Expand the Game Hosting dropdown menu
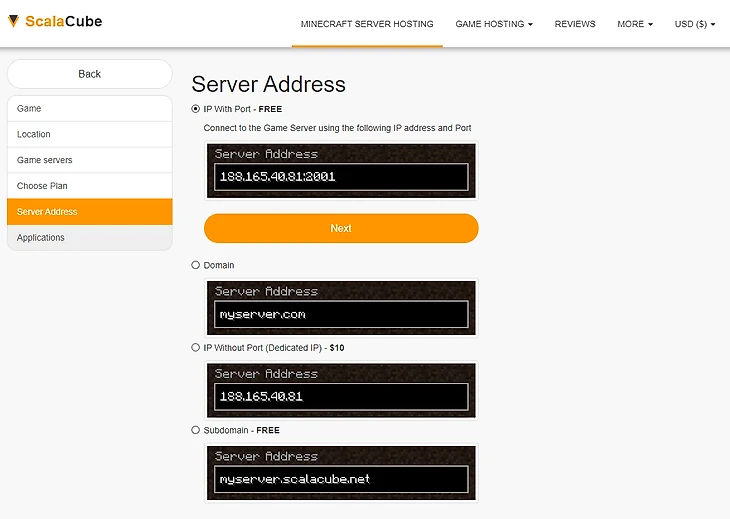 click(493, 24)
